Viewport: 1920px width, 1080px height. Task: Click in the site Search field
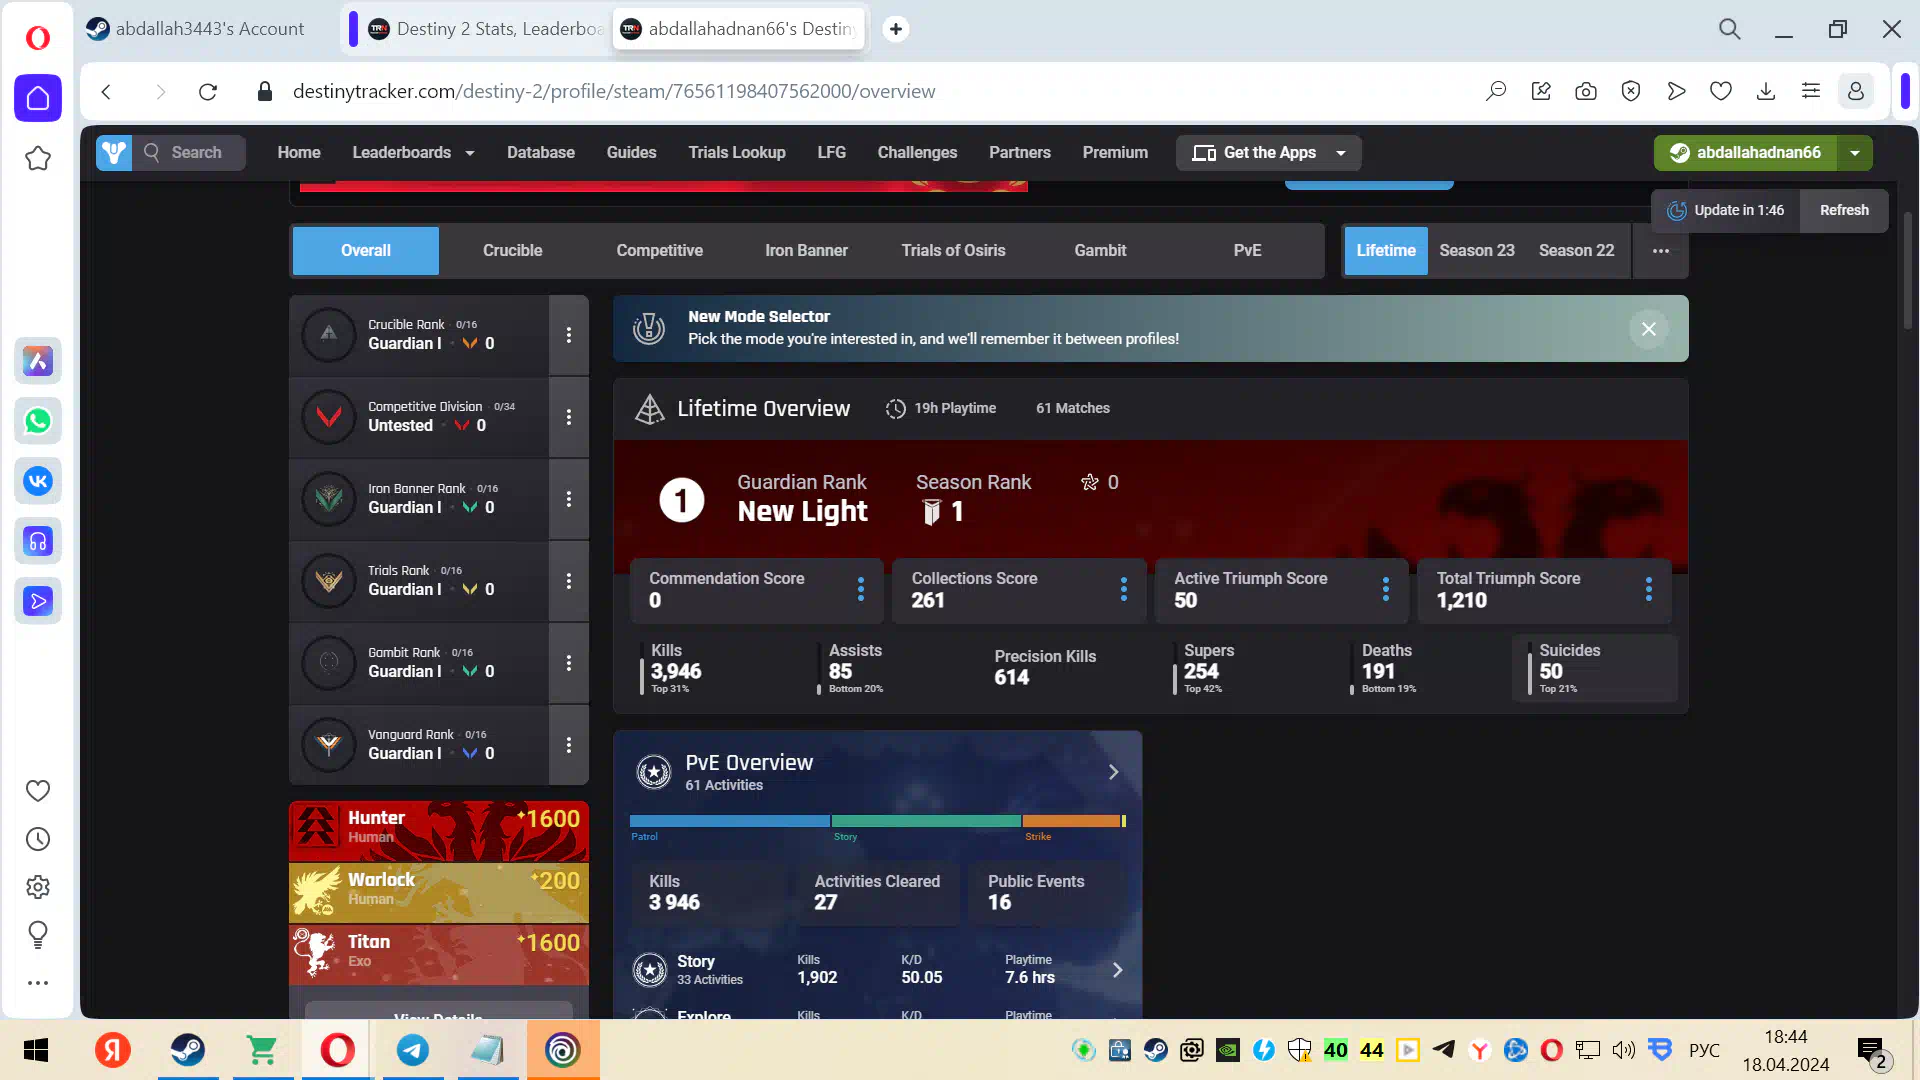point(189,152)
